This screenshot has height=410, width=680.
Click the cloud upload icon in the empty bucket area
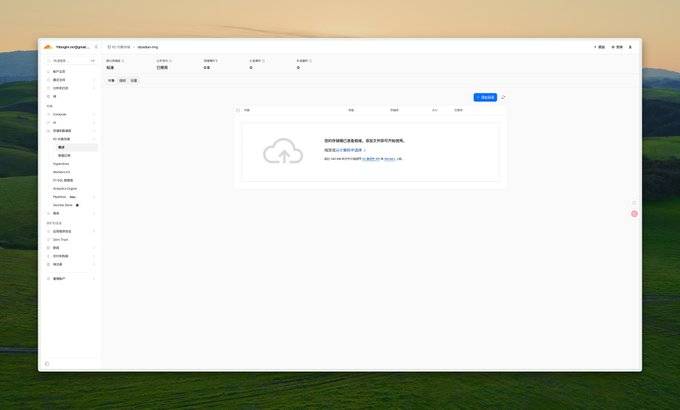[283, 151]
